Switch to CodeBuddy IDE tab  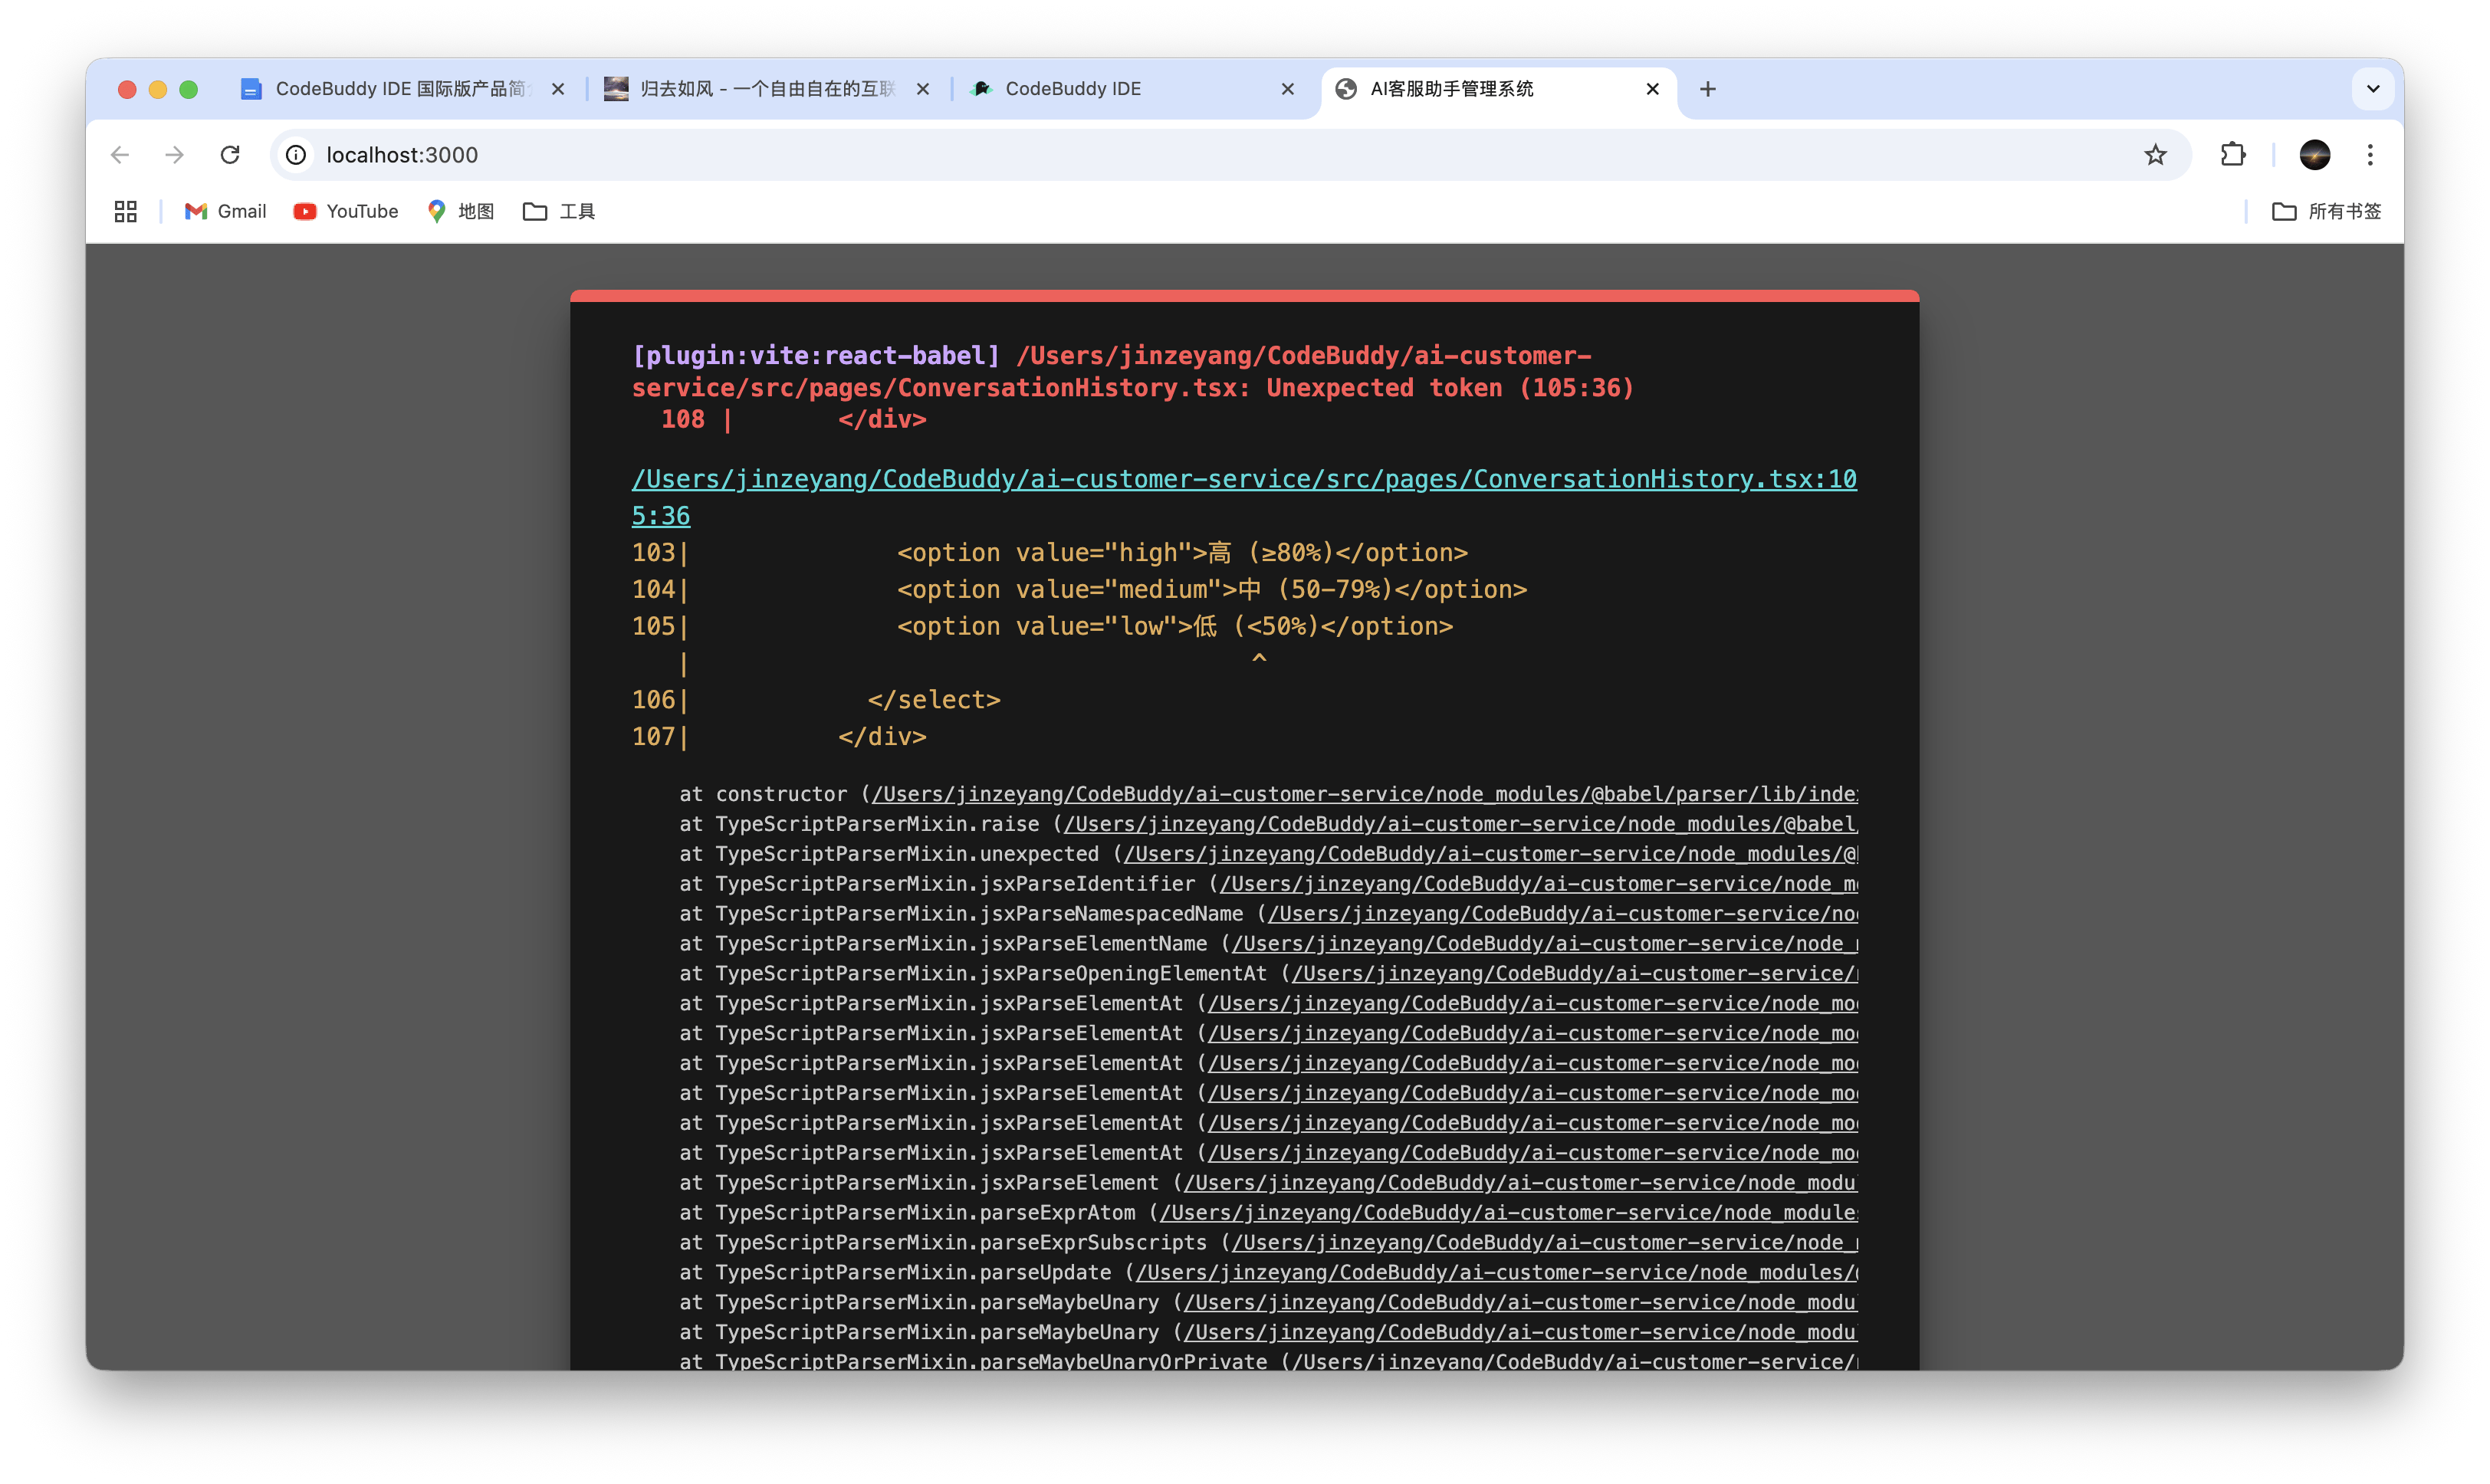click(1130, 89)
